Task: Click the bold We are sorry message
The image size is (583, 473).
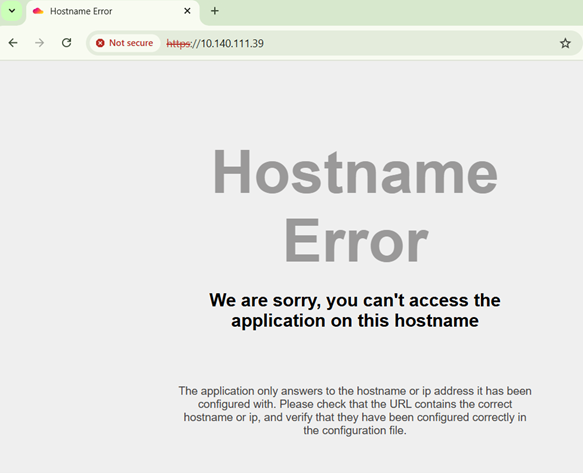Action: click(355, 310)
